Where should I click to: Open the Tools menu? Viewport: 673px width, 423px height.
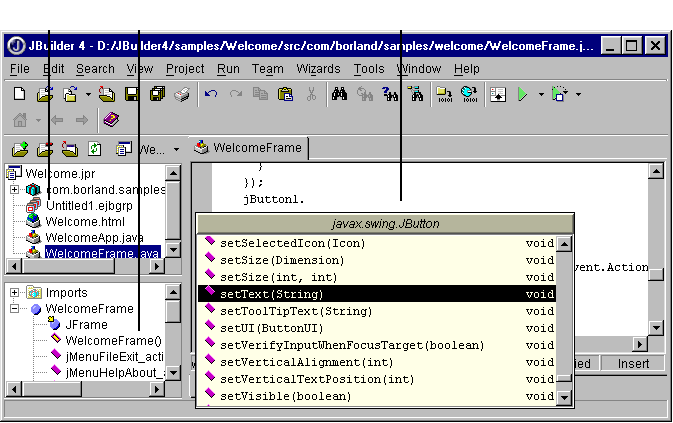[369, 69]
